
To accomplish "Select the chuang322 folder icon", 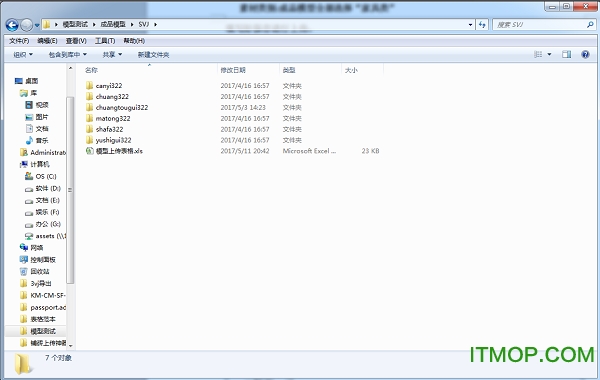I will click(90, 96).
